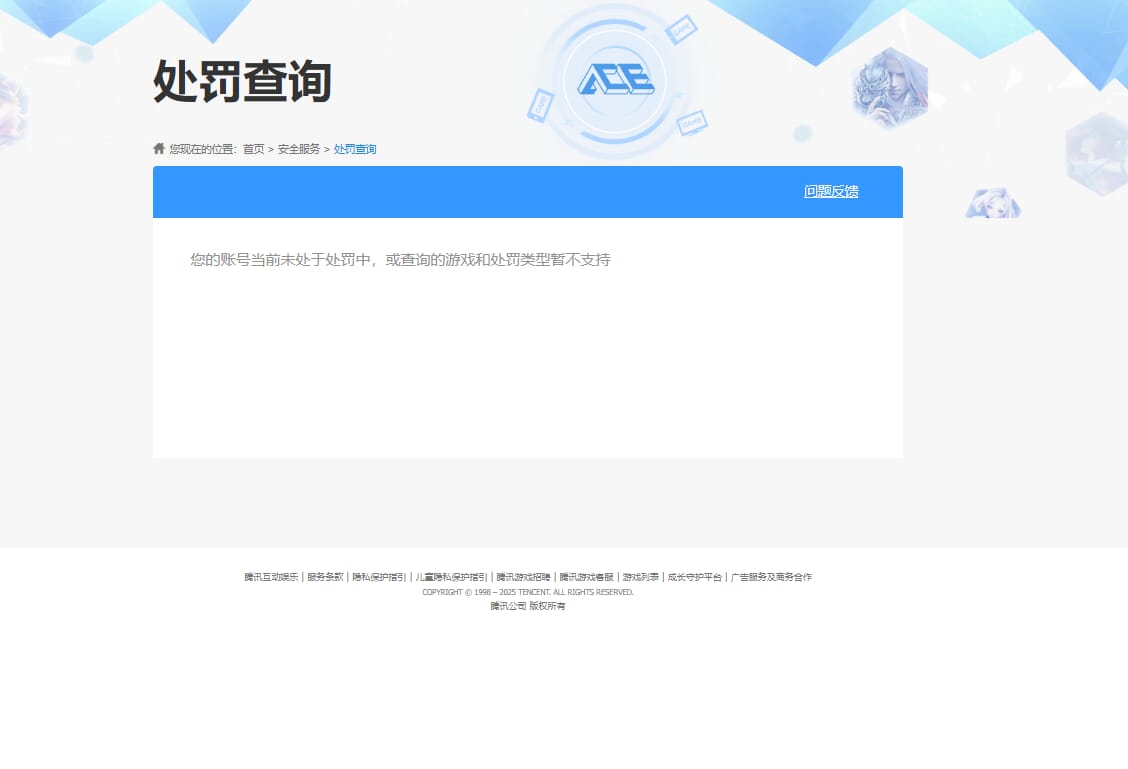Click the 处罚查询 page heading

[x=242, y=81]
